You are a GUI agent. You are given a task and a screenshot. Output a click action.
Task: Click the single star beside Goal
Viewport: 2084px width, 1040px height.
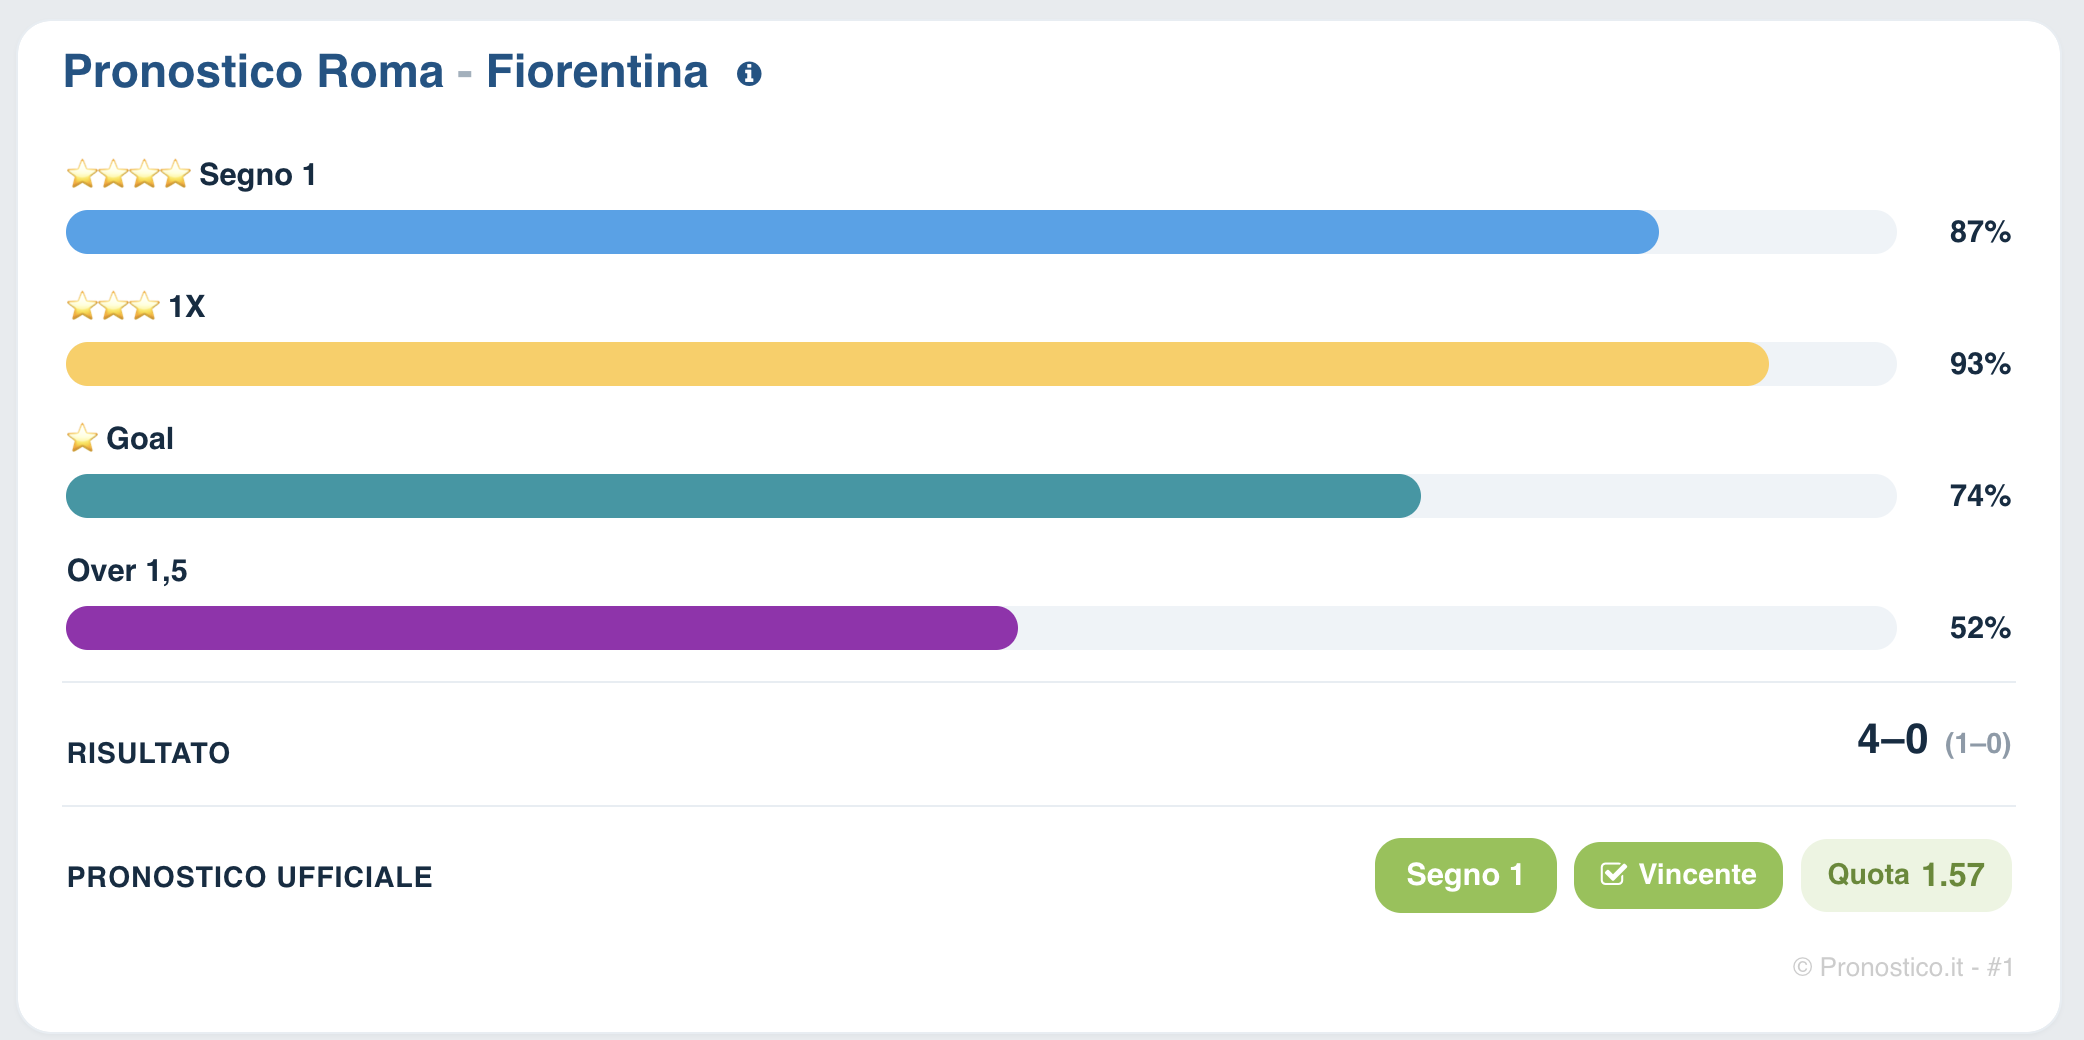point(82,438)
